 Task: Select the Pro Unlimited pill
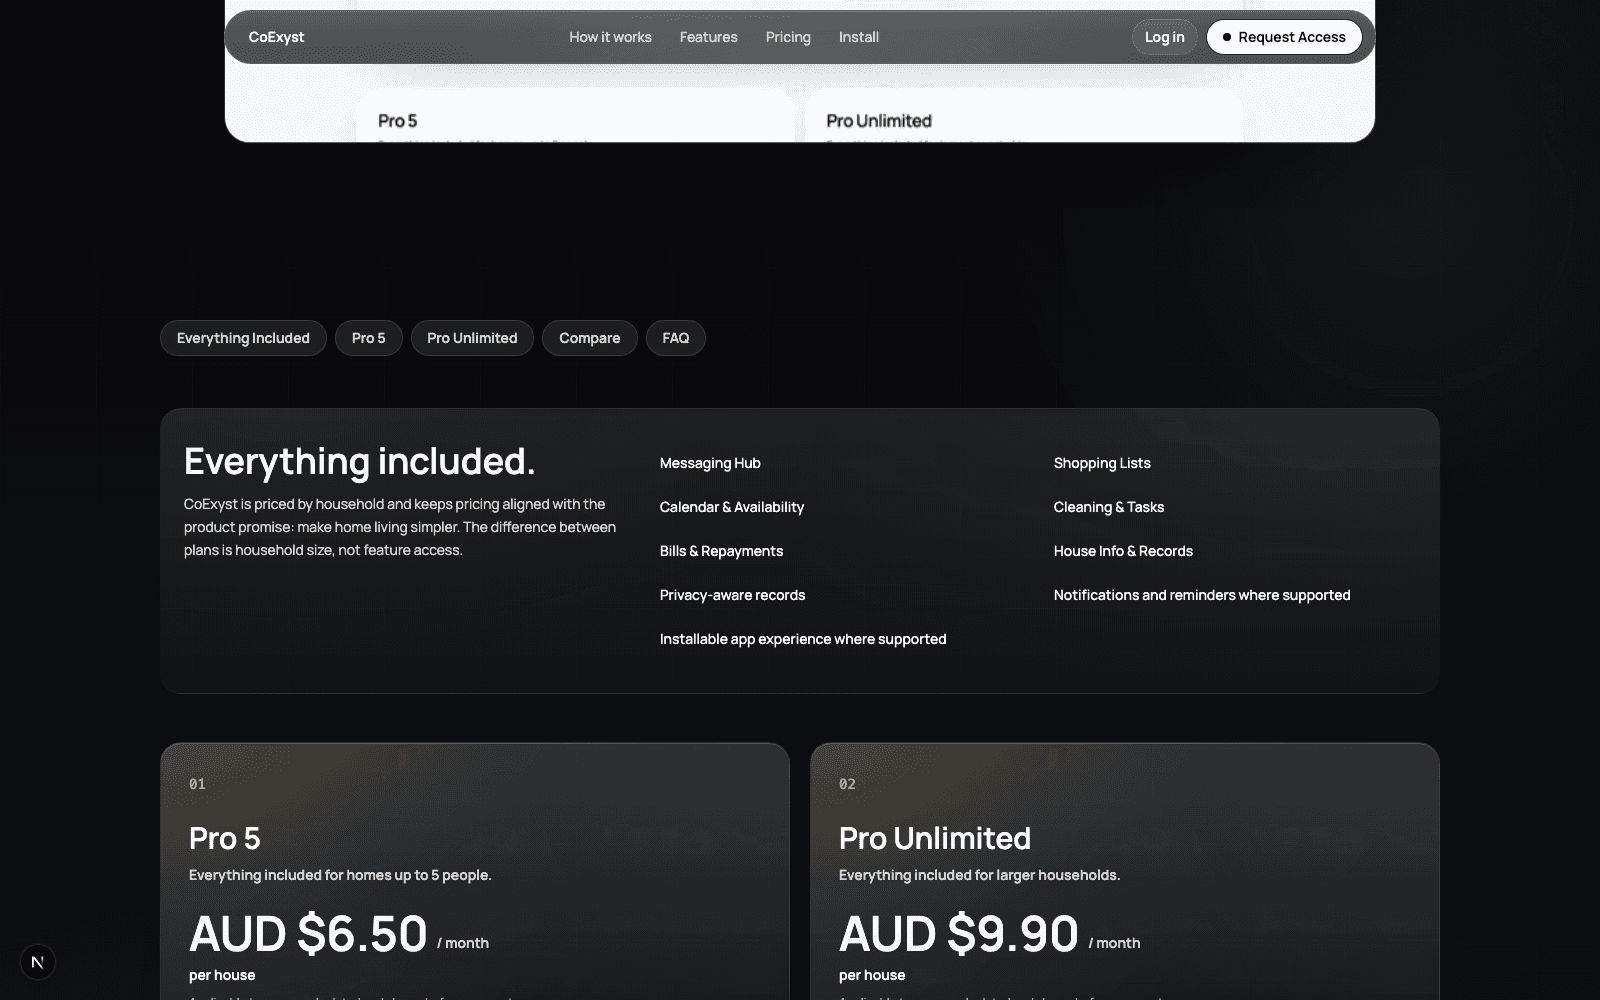tap(472, 338)
